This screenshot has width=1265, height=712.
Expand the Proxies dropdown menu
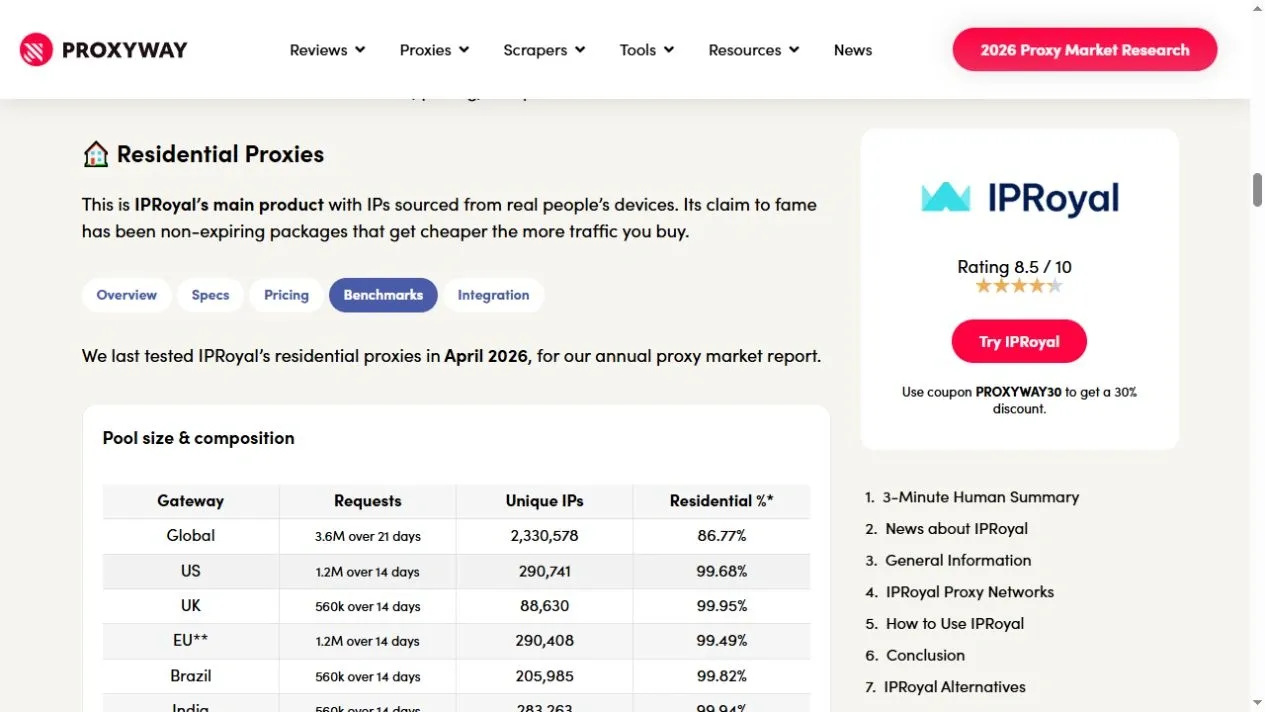coord(434,50)
